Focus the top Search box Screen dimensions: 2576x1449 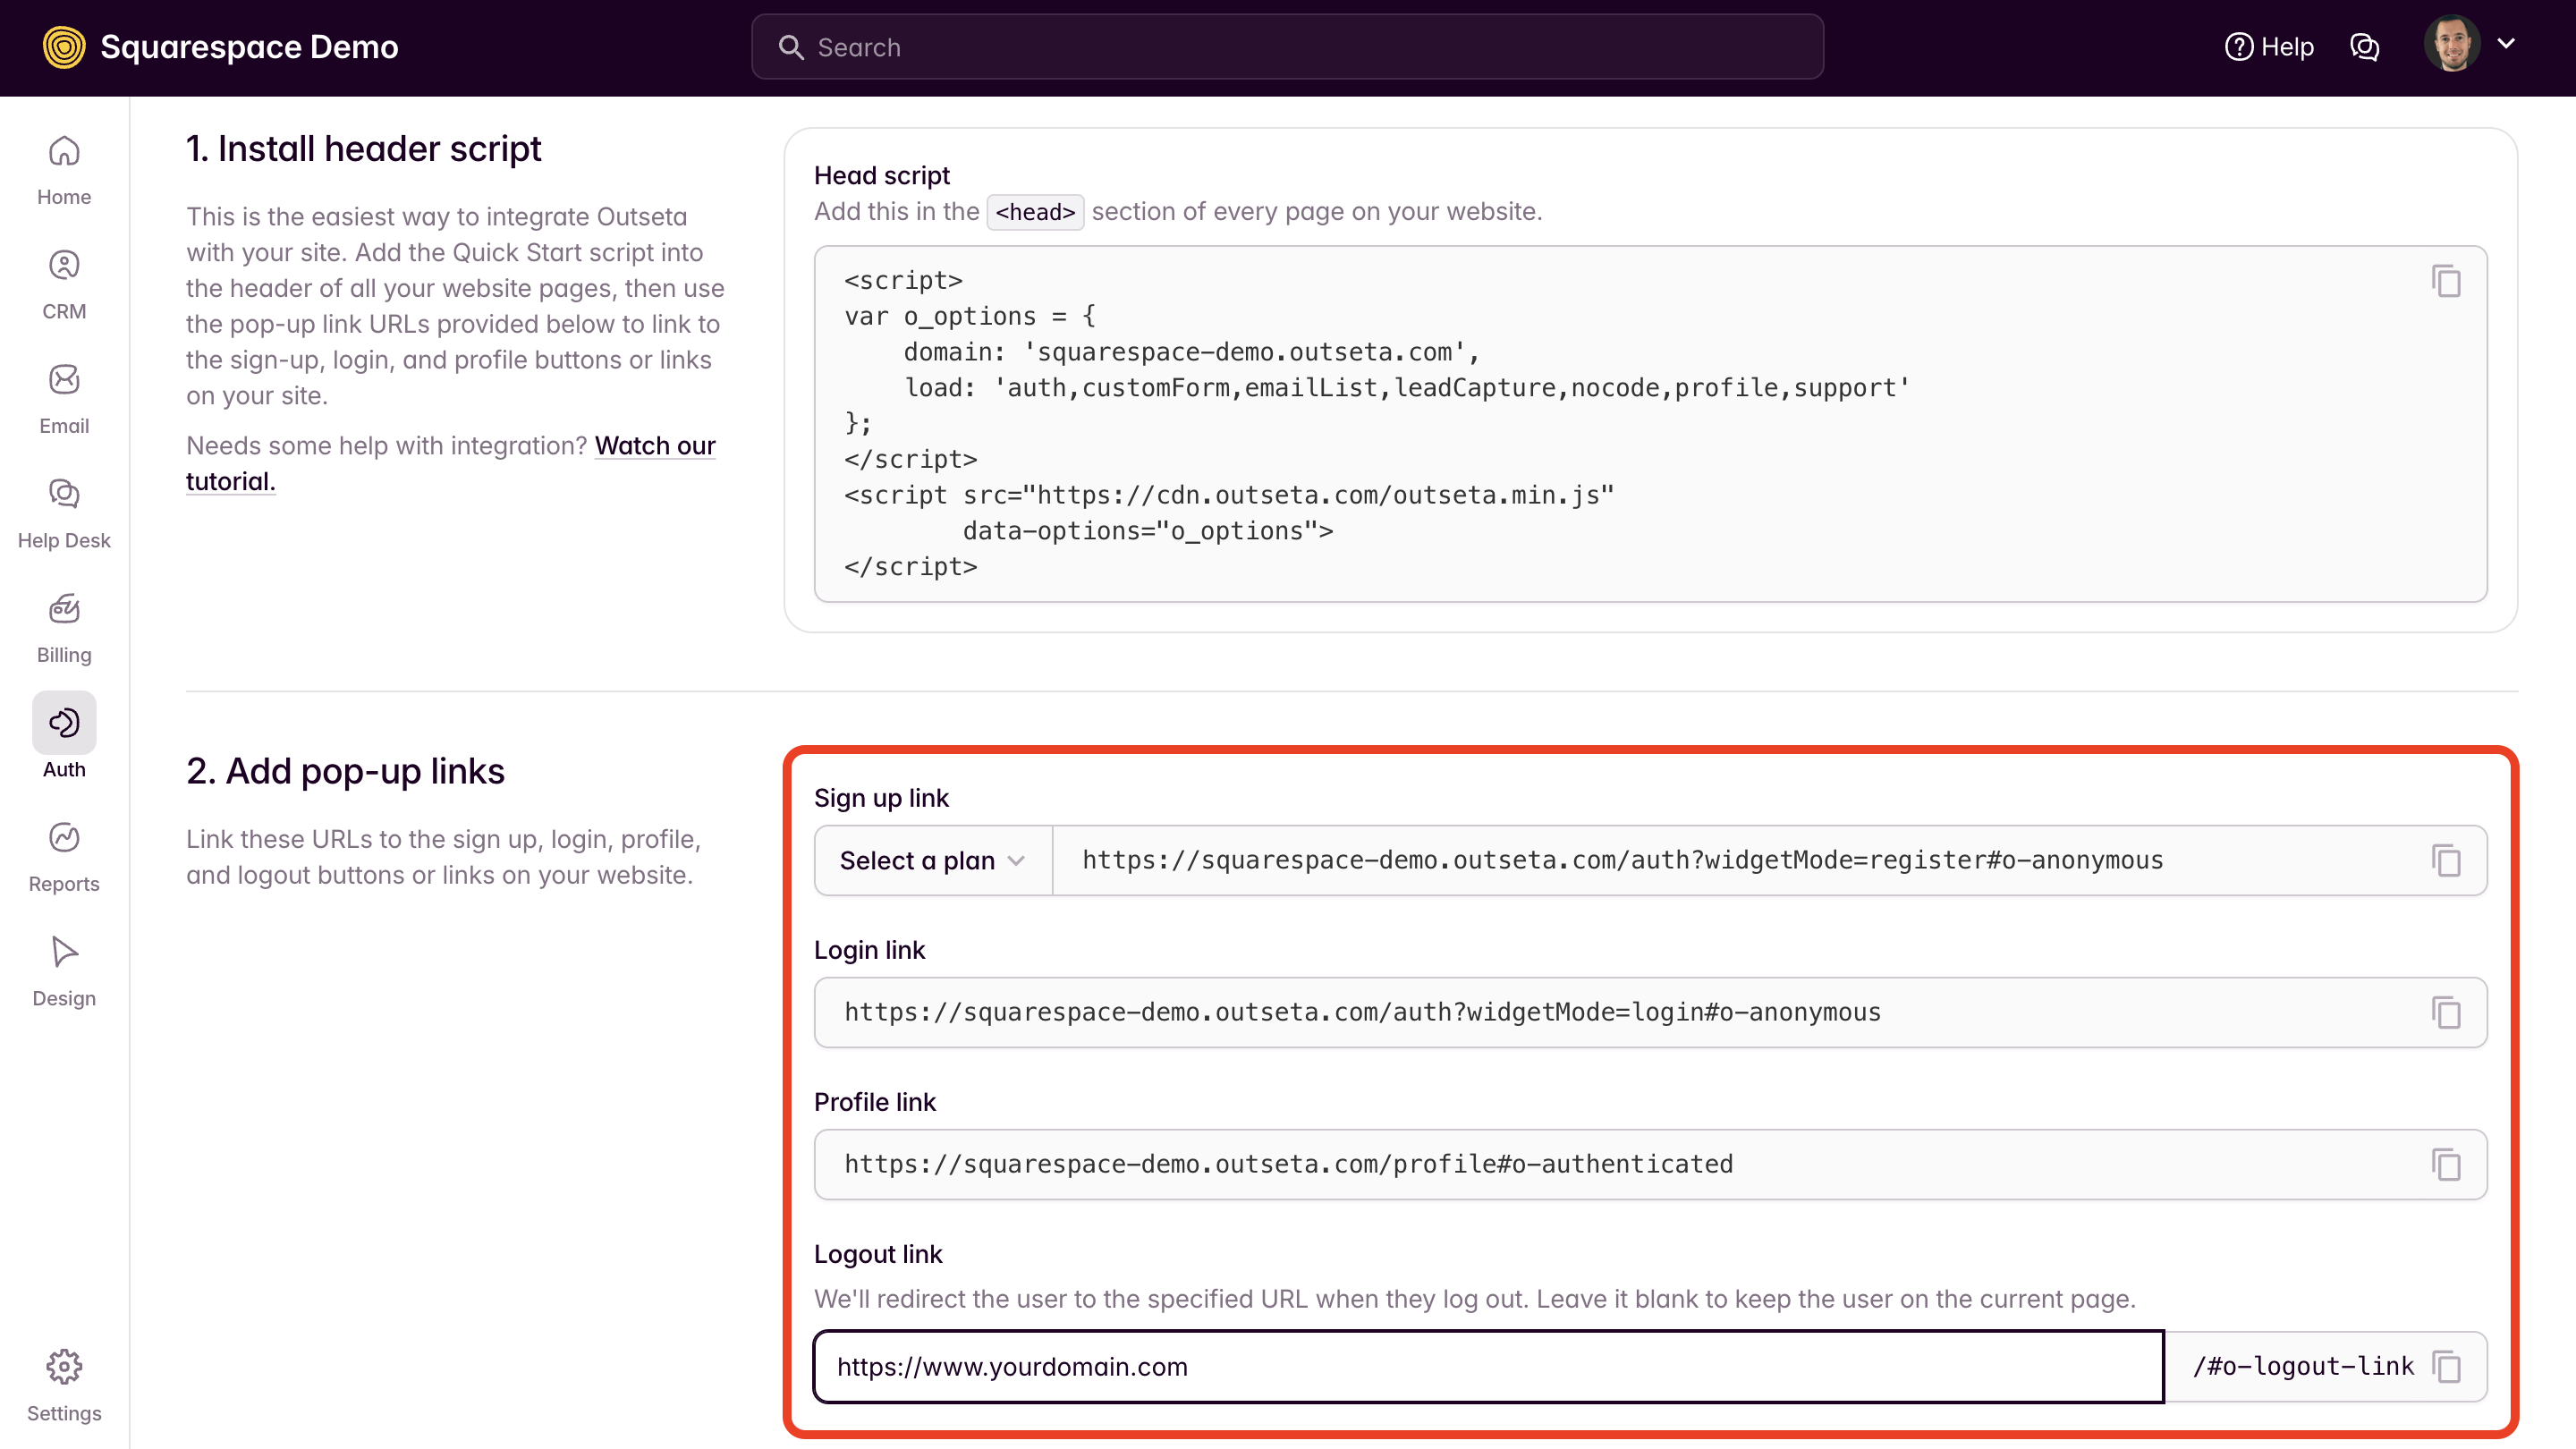1287,47
